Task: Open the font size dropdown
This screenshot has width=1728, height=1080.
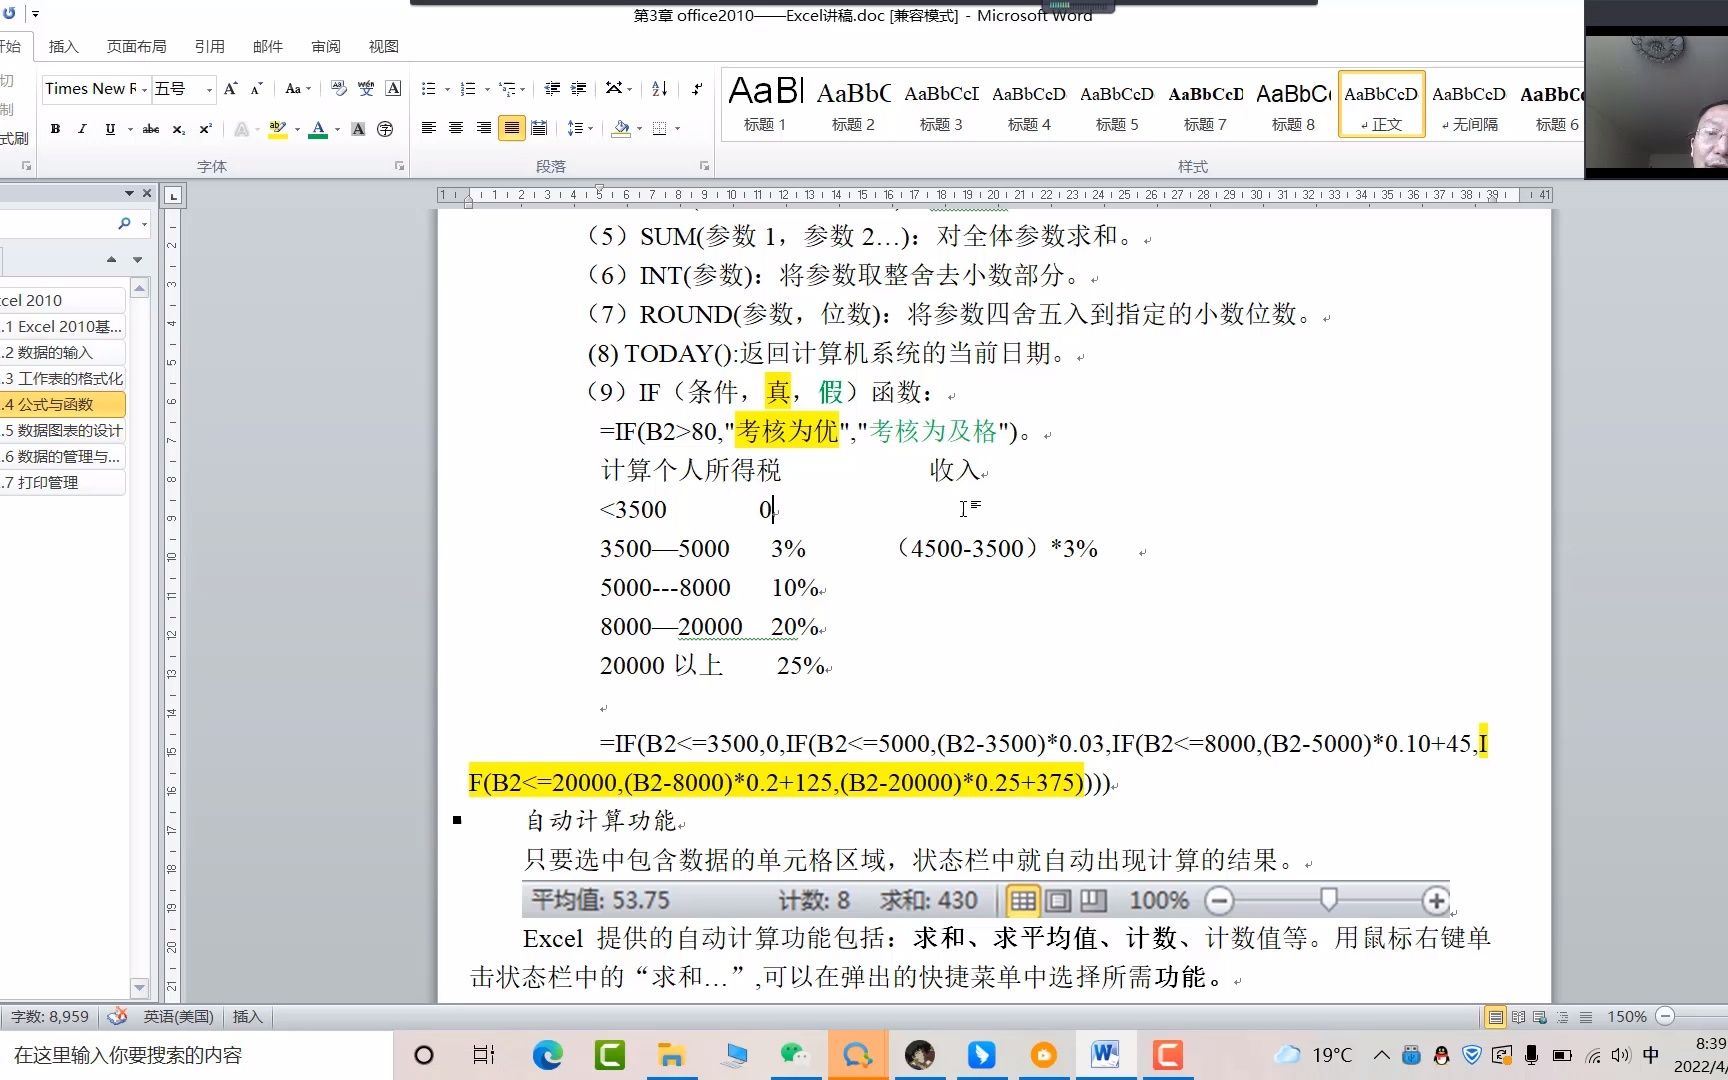Action: pos(209,89)
